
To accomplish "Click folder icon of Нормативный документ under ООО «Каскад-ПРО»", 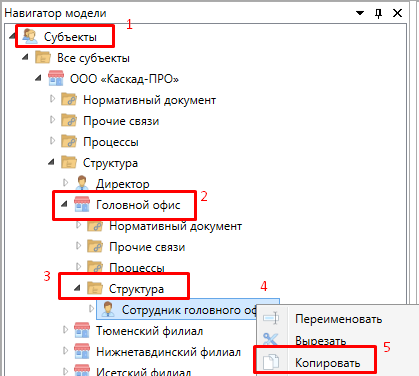I will pos(69,99).
